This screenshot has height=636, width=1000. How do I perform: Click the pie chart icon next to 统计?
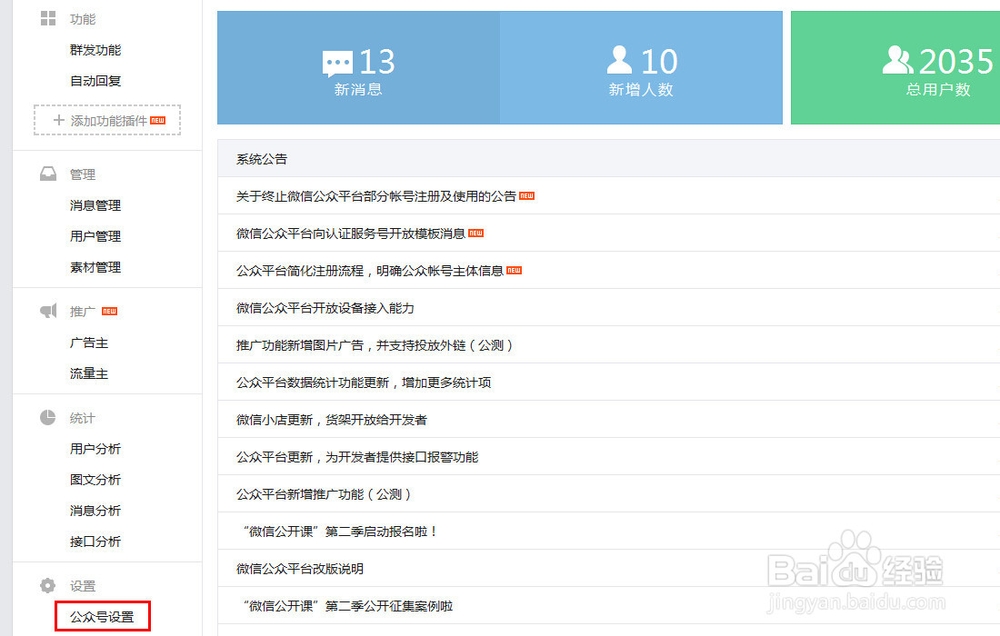point(47,417)
